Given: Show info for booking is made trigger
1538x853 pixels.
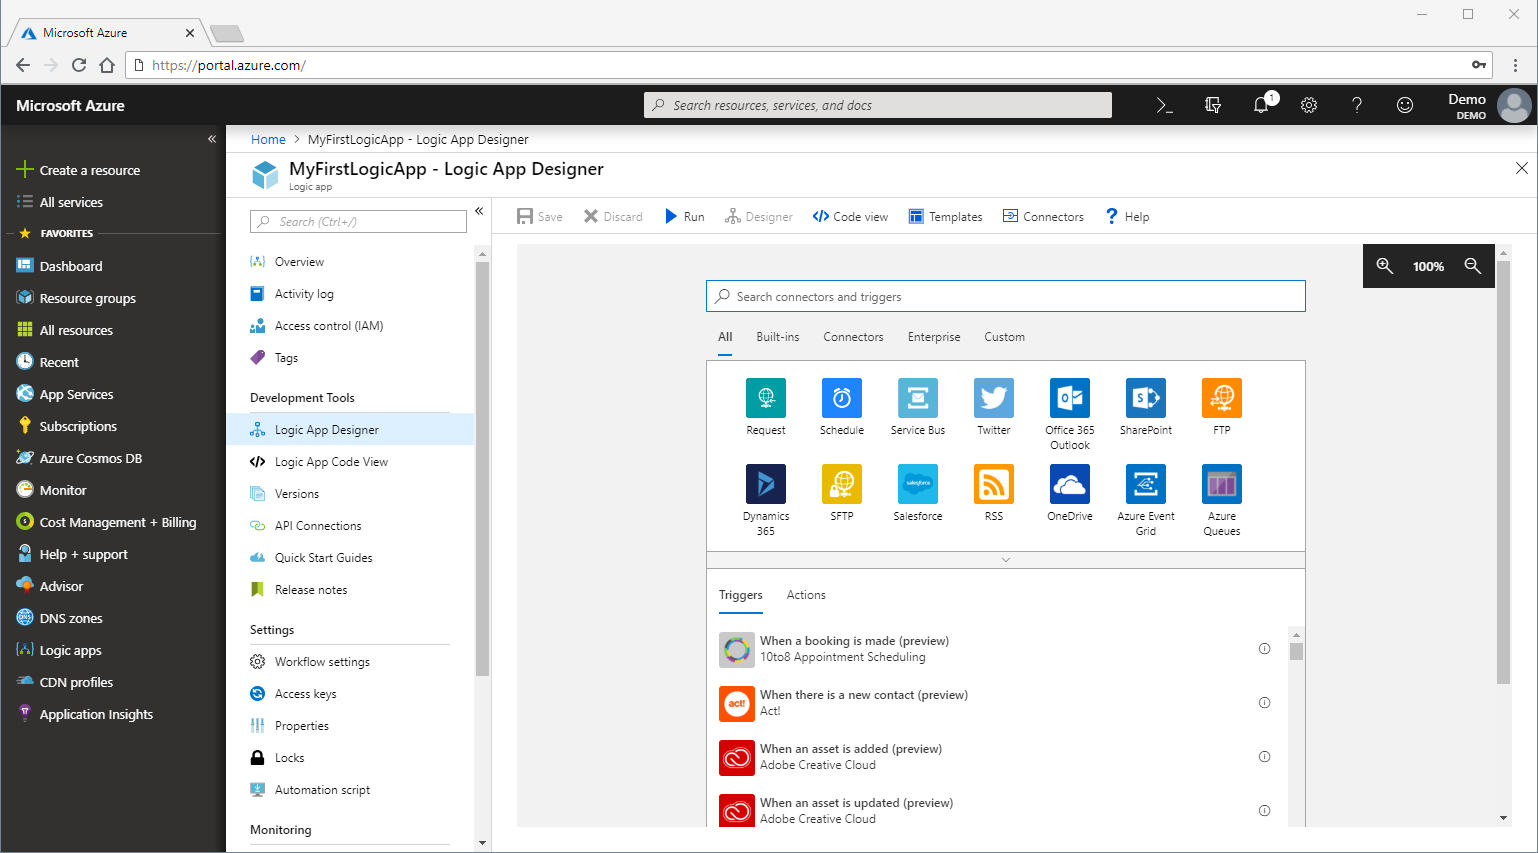Looking at the screenshot, I should pyautogui.click(x=1264, y=649).
